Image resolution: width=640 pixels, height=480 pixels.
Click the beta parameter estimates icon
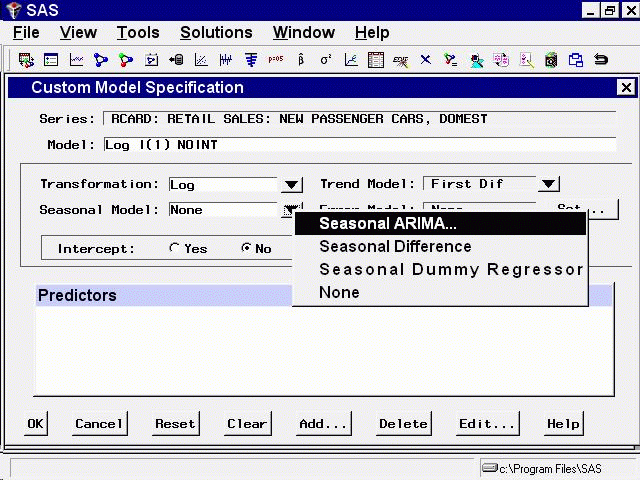point(301,60)
